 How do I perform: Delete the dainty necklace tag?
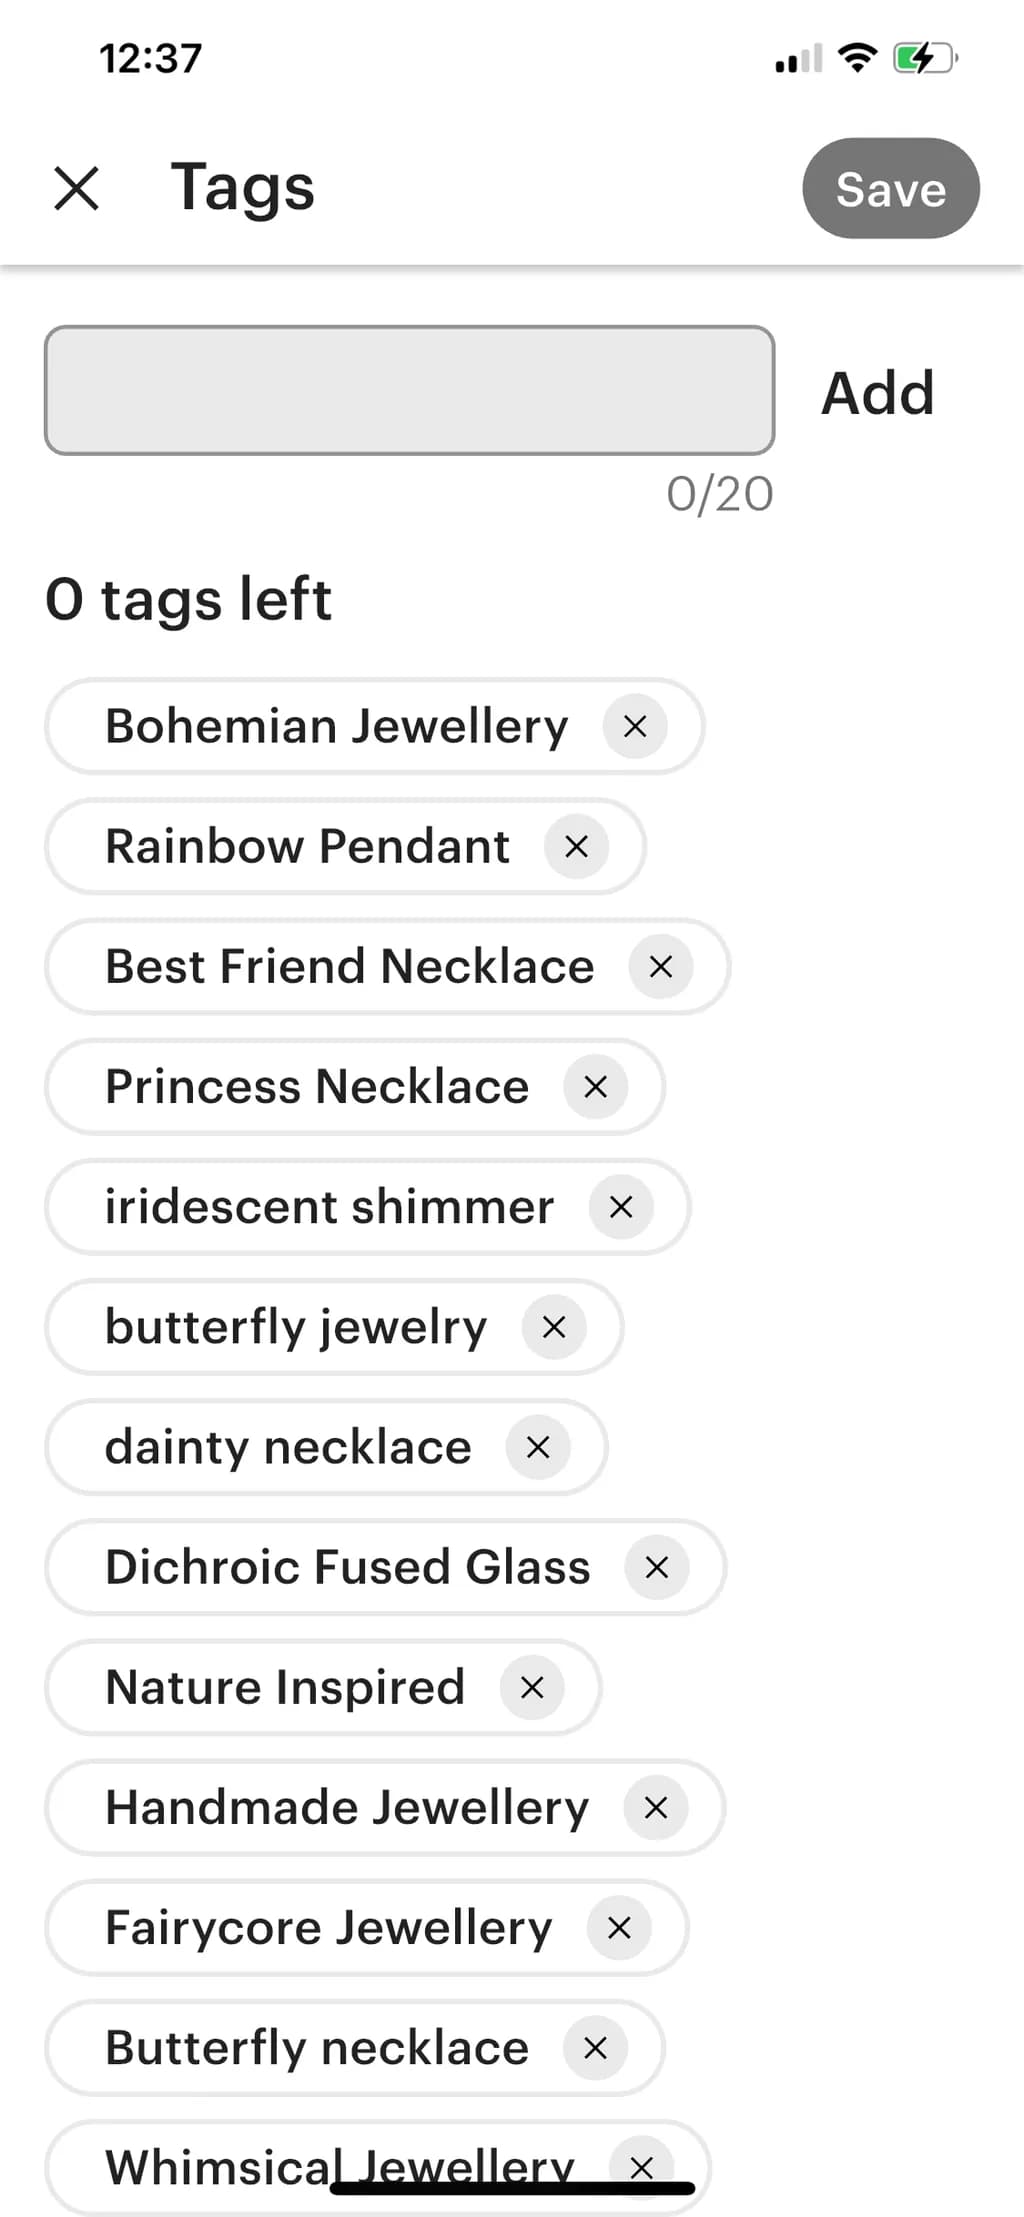coord(538,1447)
